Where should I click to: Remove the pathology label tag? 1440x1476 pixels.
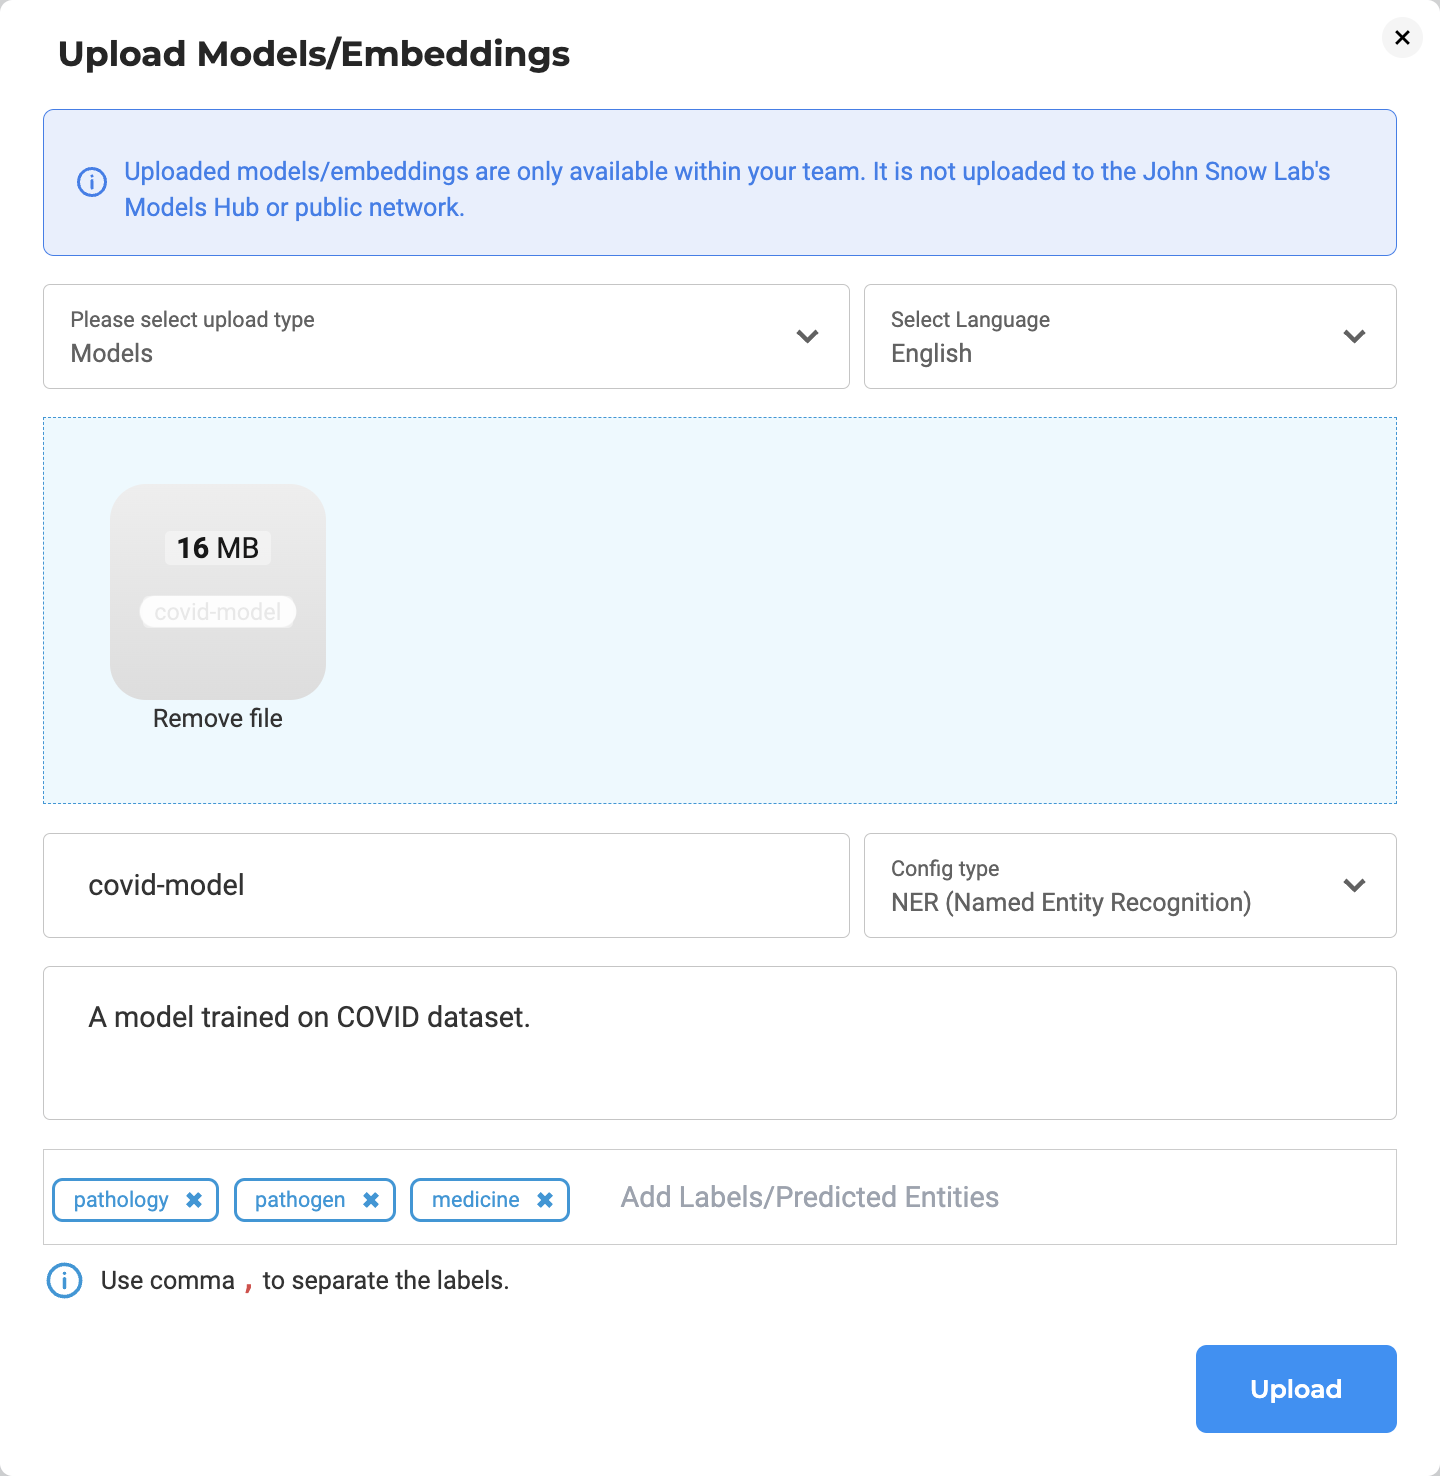194,1200
